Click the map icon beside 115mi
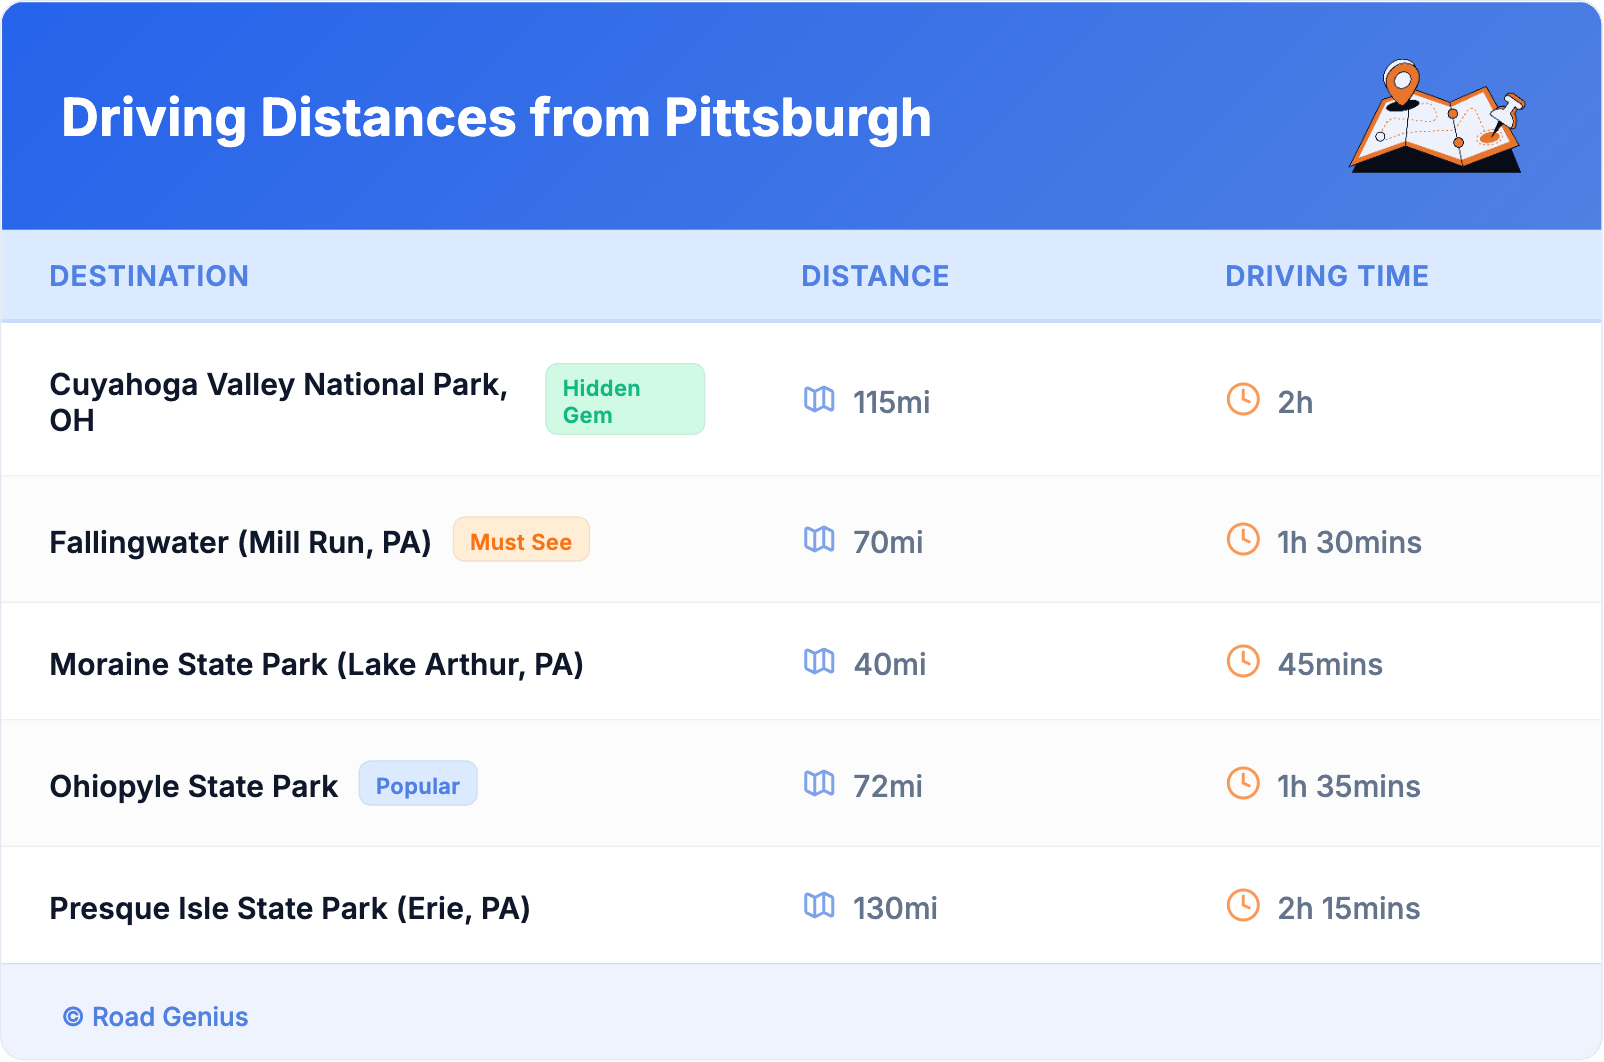This screenshot has height=1062, width=1604. tap(819, 400)
